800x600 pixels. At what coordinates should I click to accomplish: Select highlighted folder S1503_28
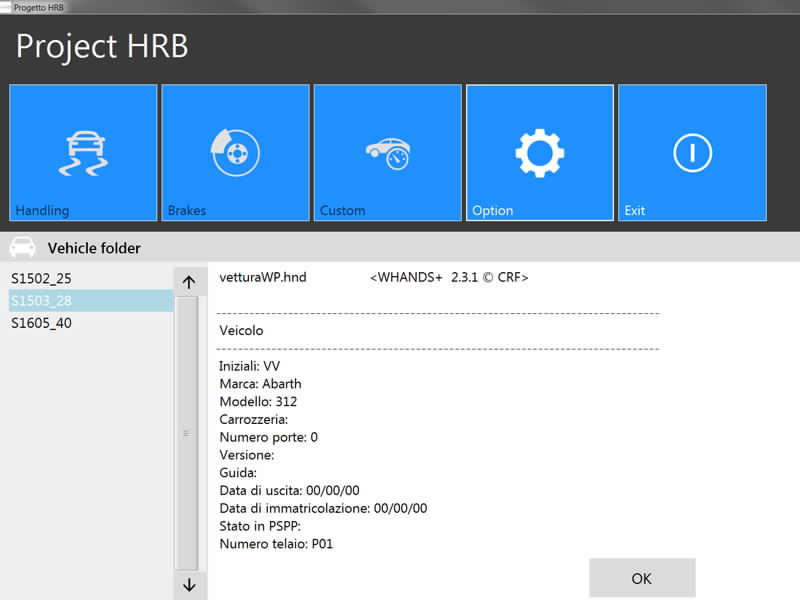pos(41,301)
